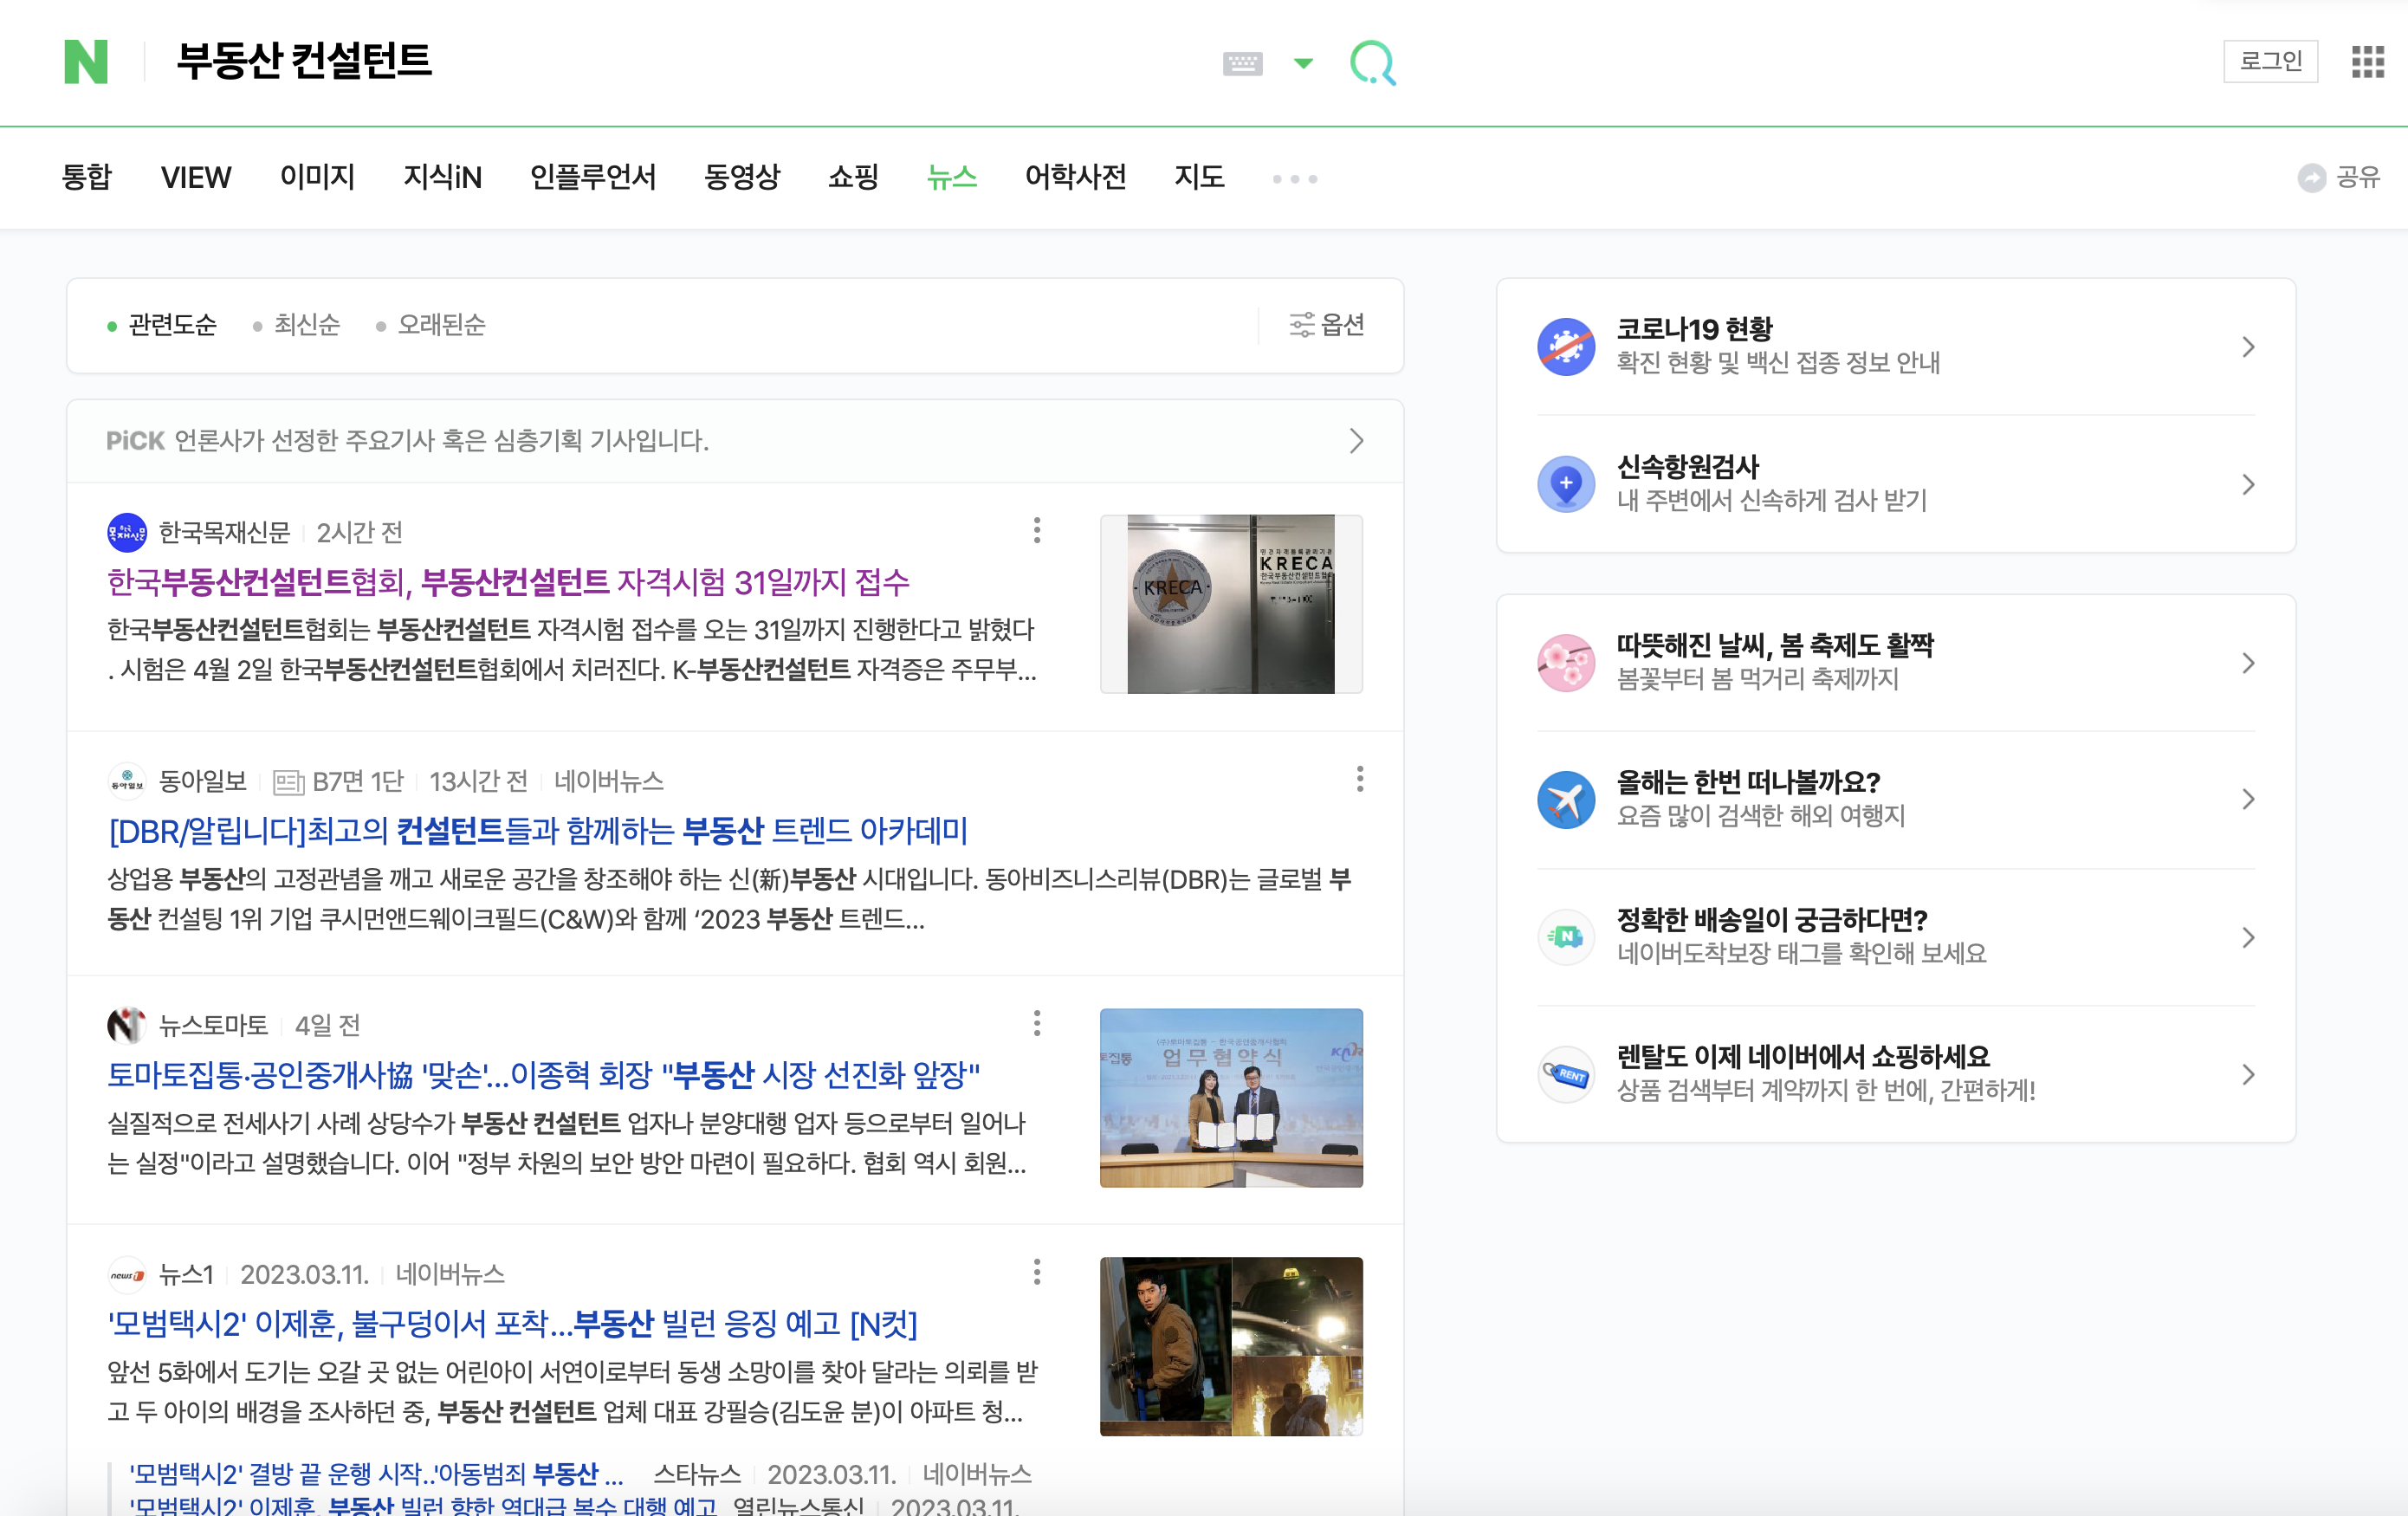The image size is (2408, 1516).
Task: Open the apps grid menu icon
Action: point(2367,62)
